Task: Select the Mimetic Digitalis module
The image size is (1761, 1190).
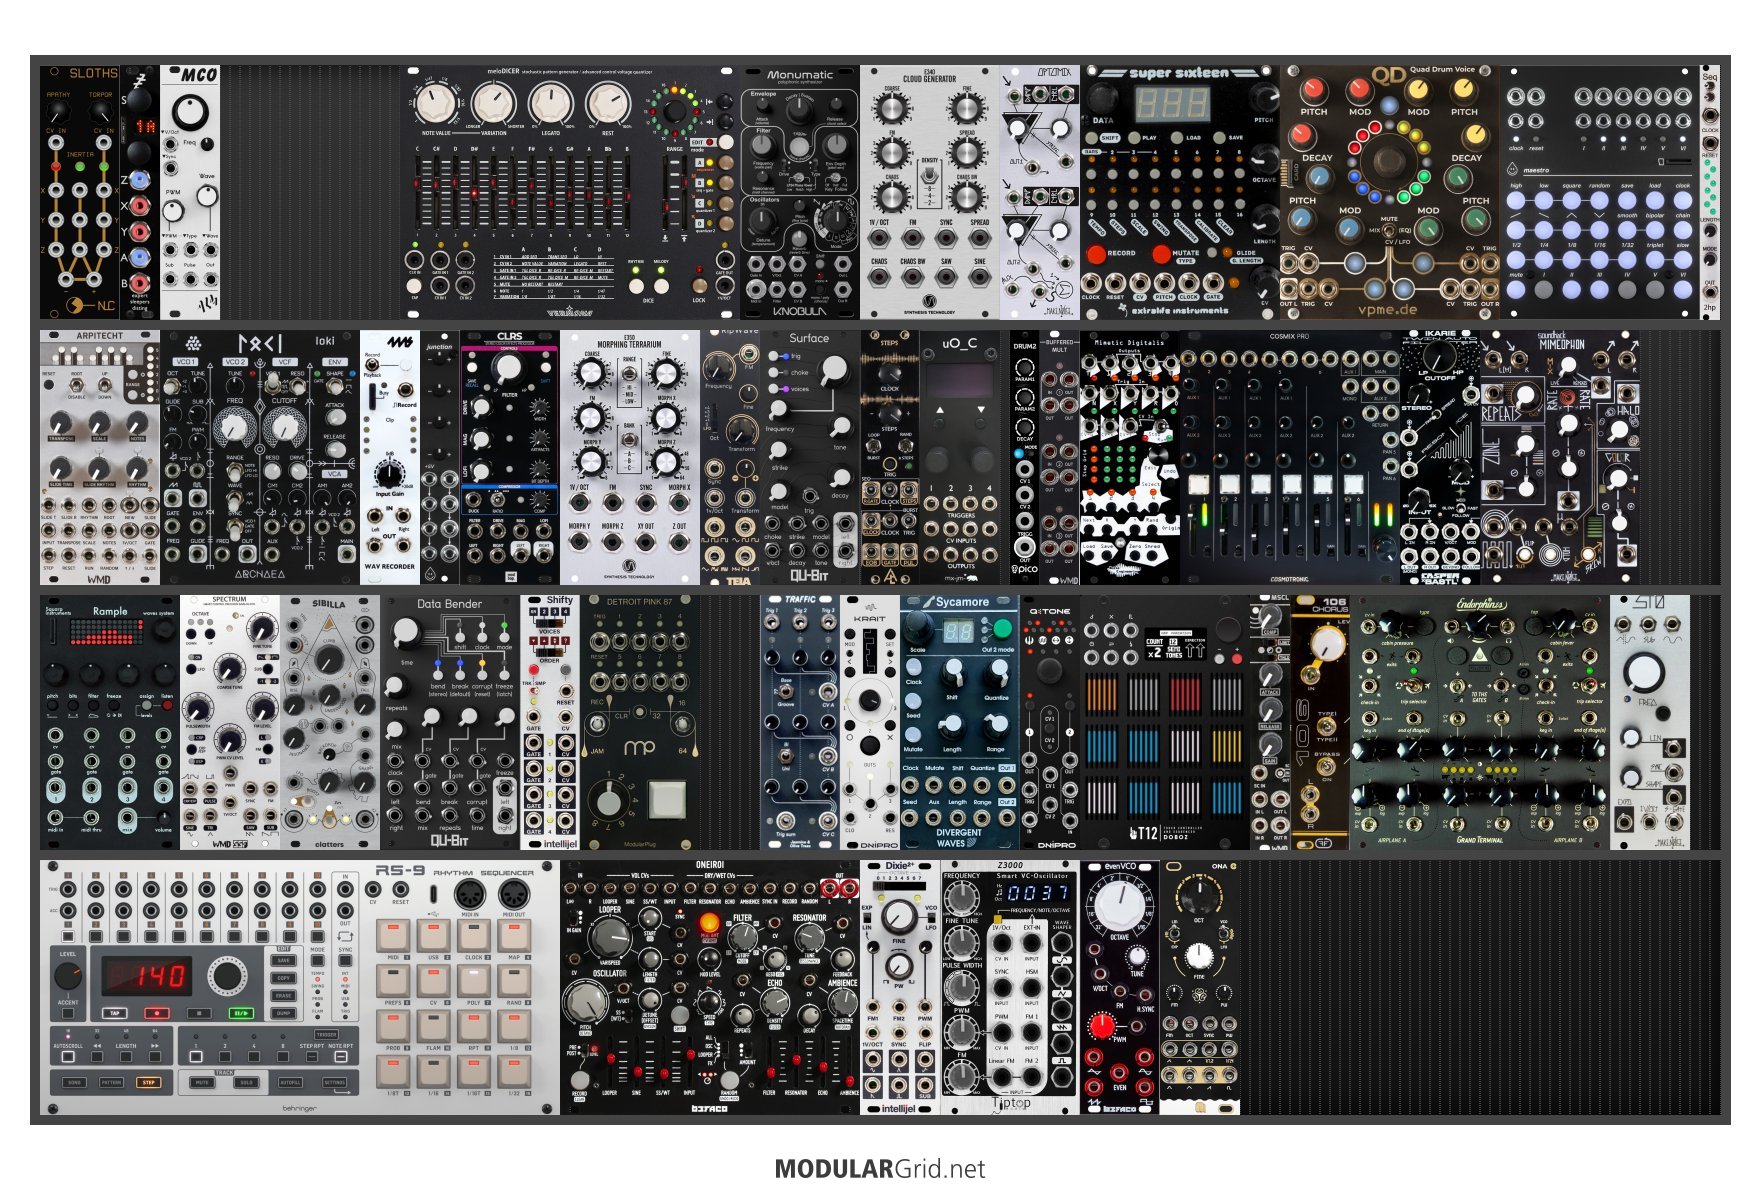Action: 1130,458
